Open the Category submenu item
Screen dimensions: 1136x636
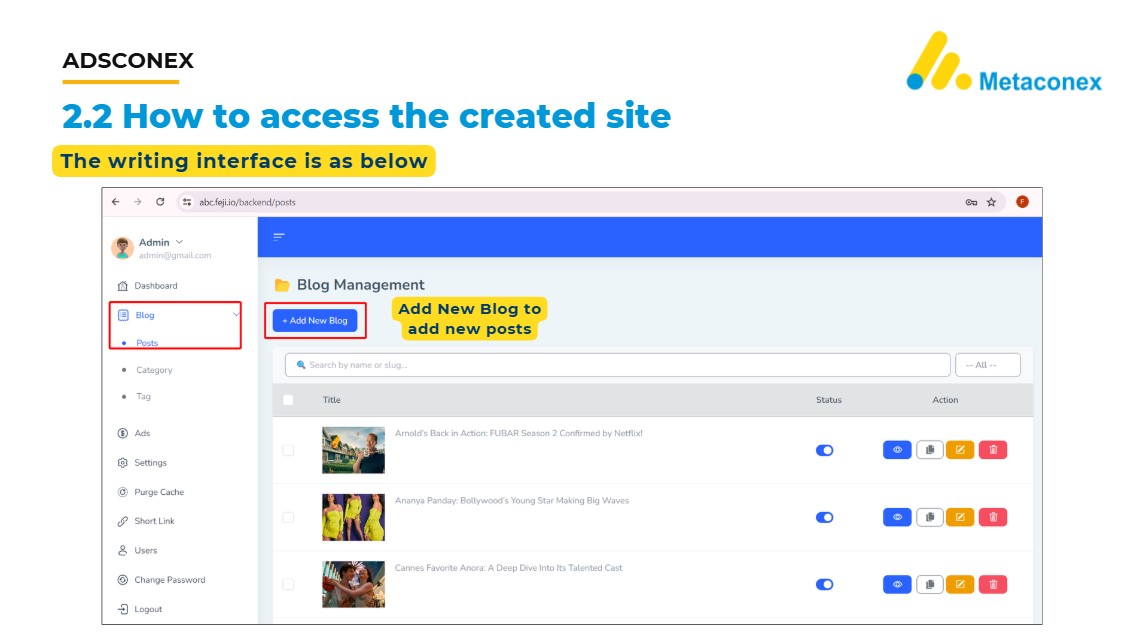coord(154,370)
